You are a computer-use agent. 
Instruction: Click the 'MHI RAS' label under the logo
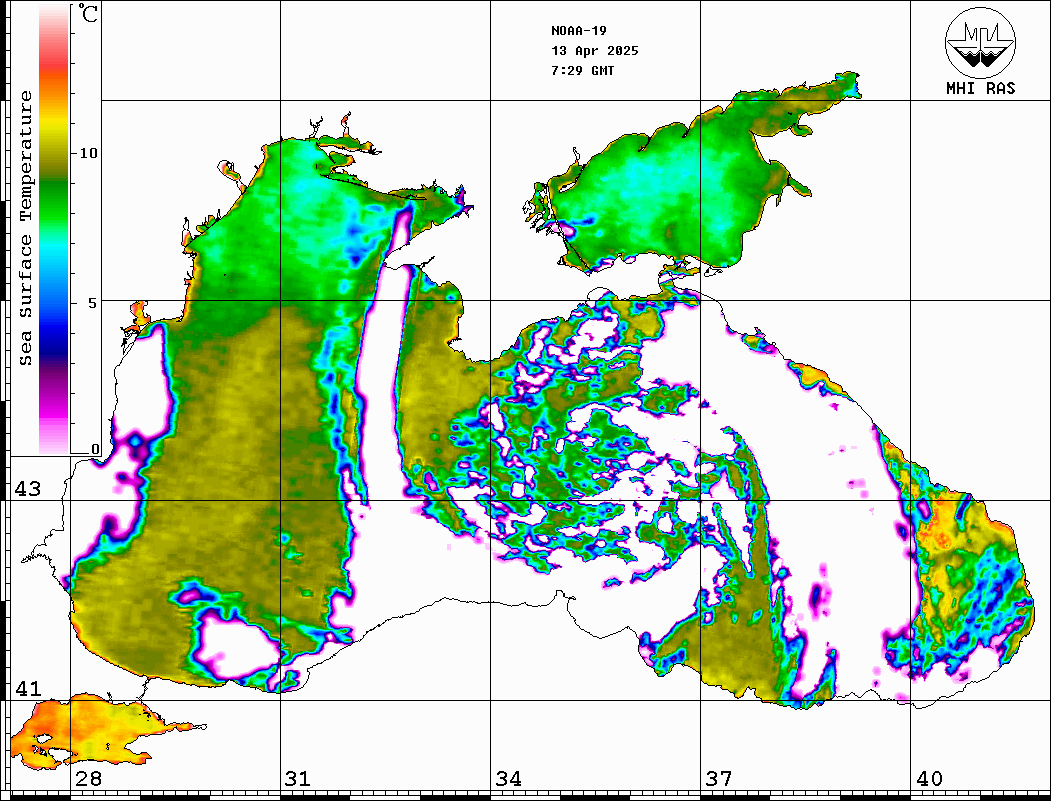click(980, 88)
